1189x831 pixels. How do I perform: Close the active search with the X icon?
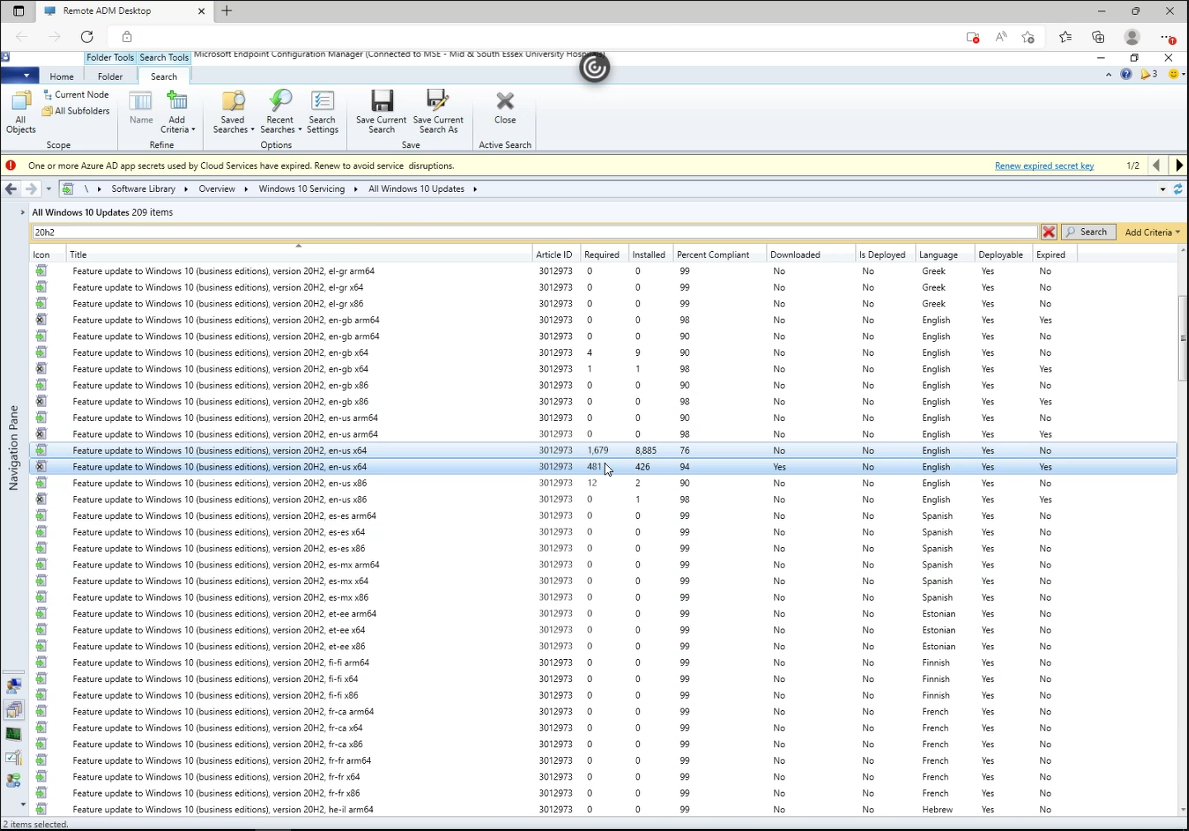tap(504, 110)
